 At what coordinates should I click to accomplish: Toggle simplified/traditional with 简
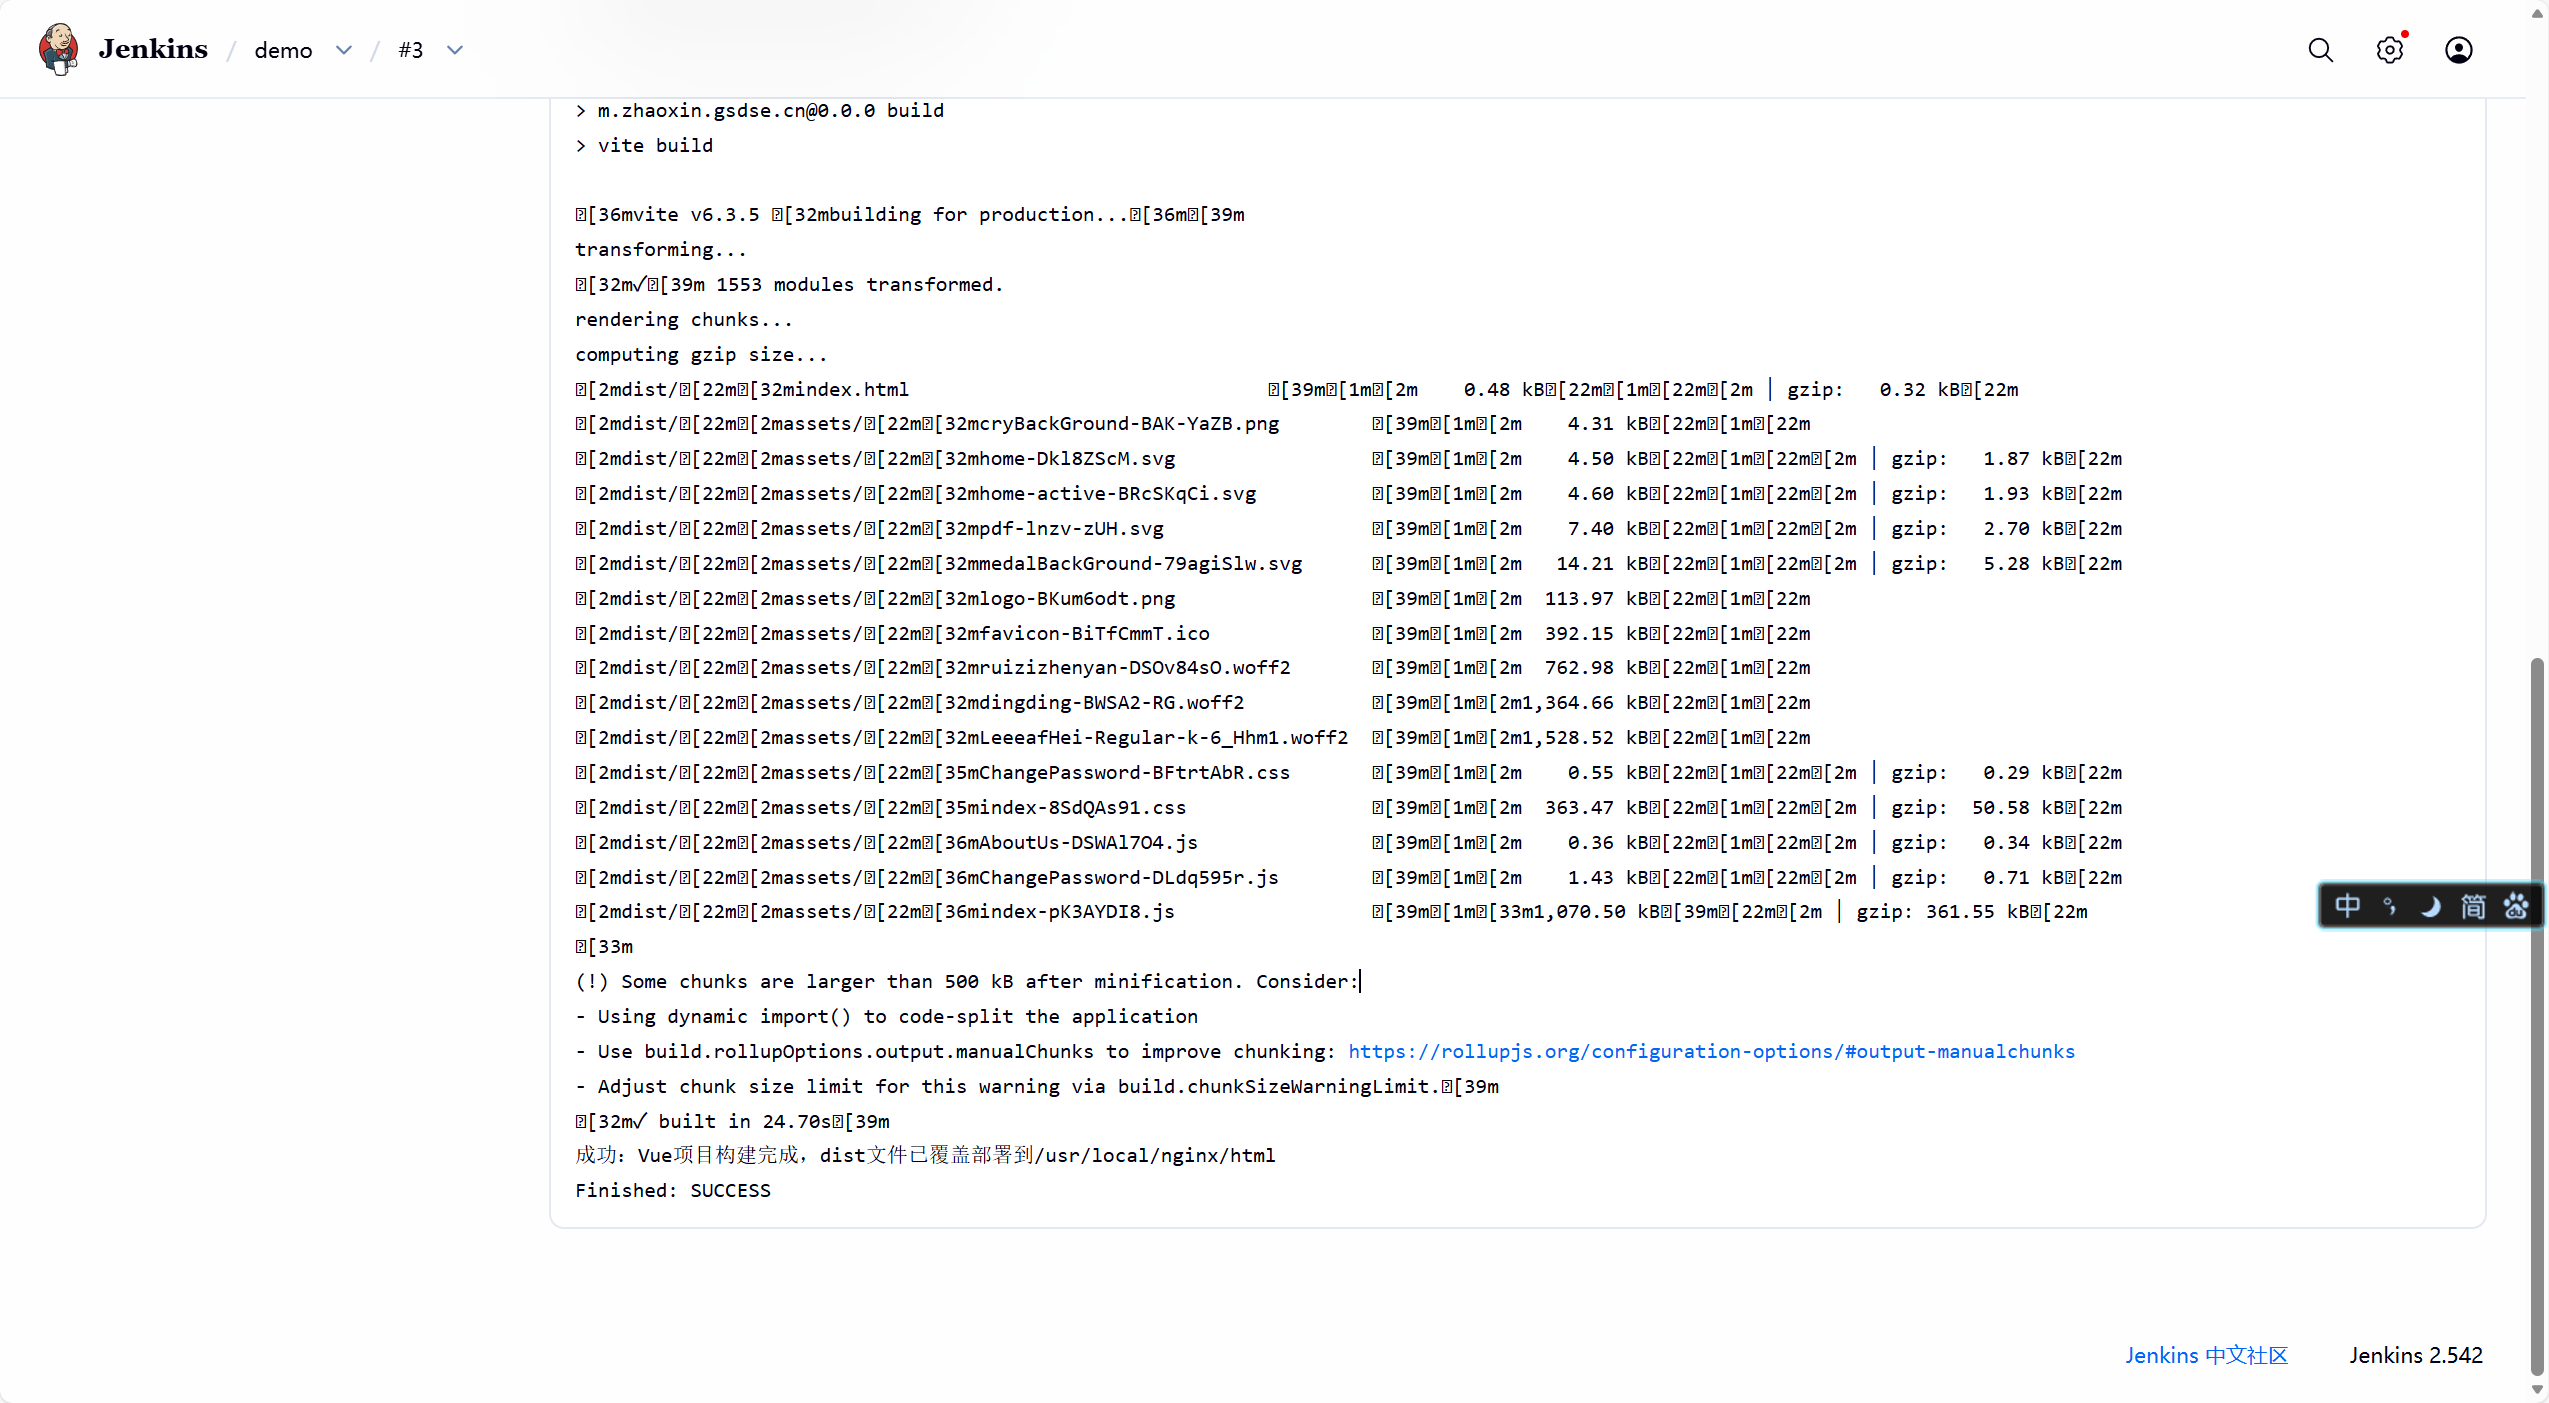(x=2472, y=906)
